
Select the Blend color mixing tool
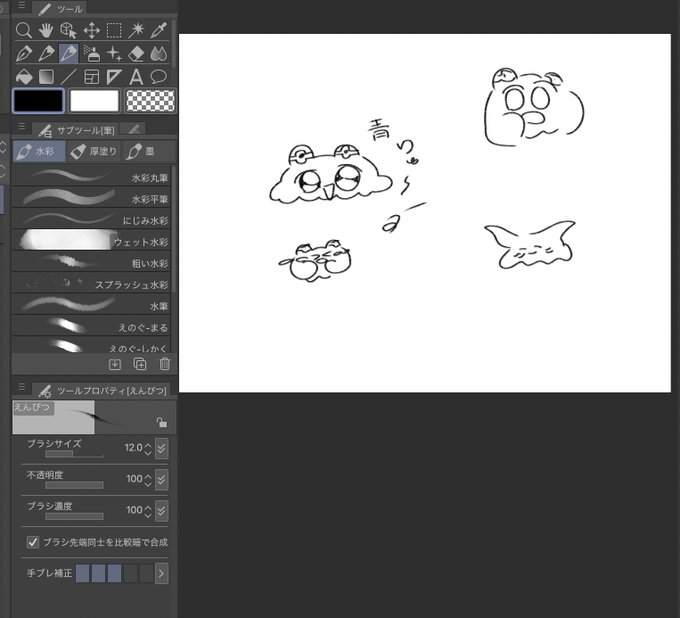point(159,53)
